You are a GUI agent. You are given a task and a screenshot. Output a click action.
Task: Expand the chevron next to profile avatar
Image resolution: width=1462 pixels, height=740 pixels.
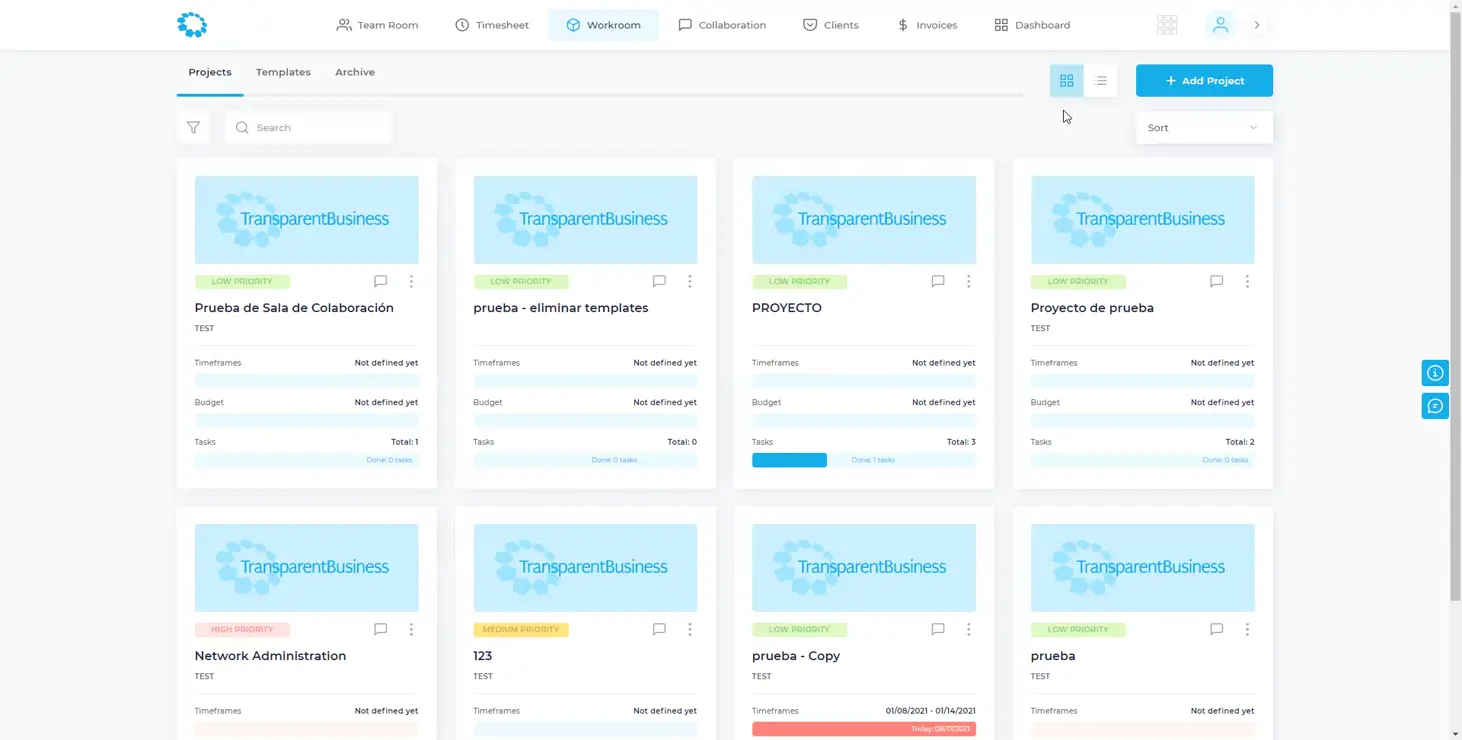(1257, 25)
